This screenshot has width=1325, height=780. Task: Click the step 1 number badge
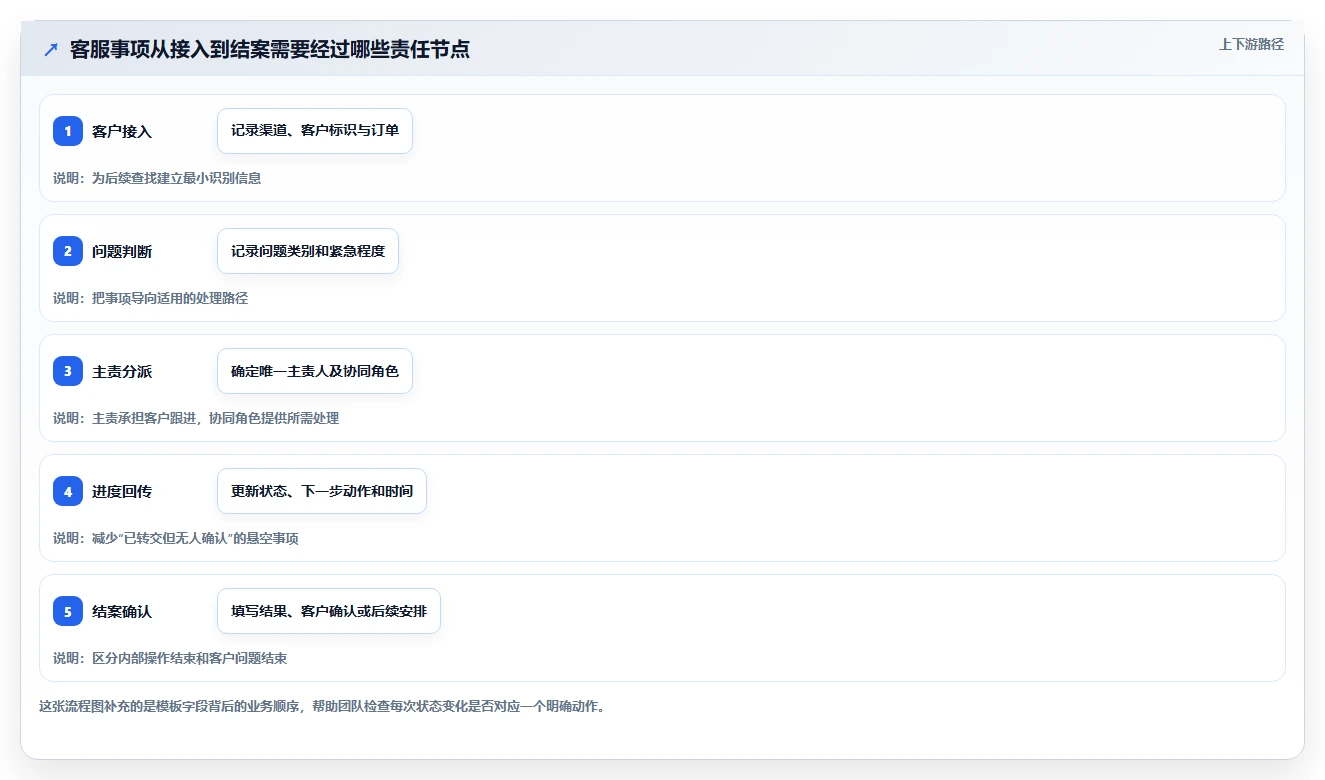coord(68,131)
